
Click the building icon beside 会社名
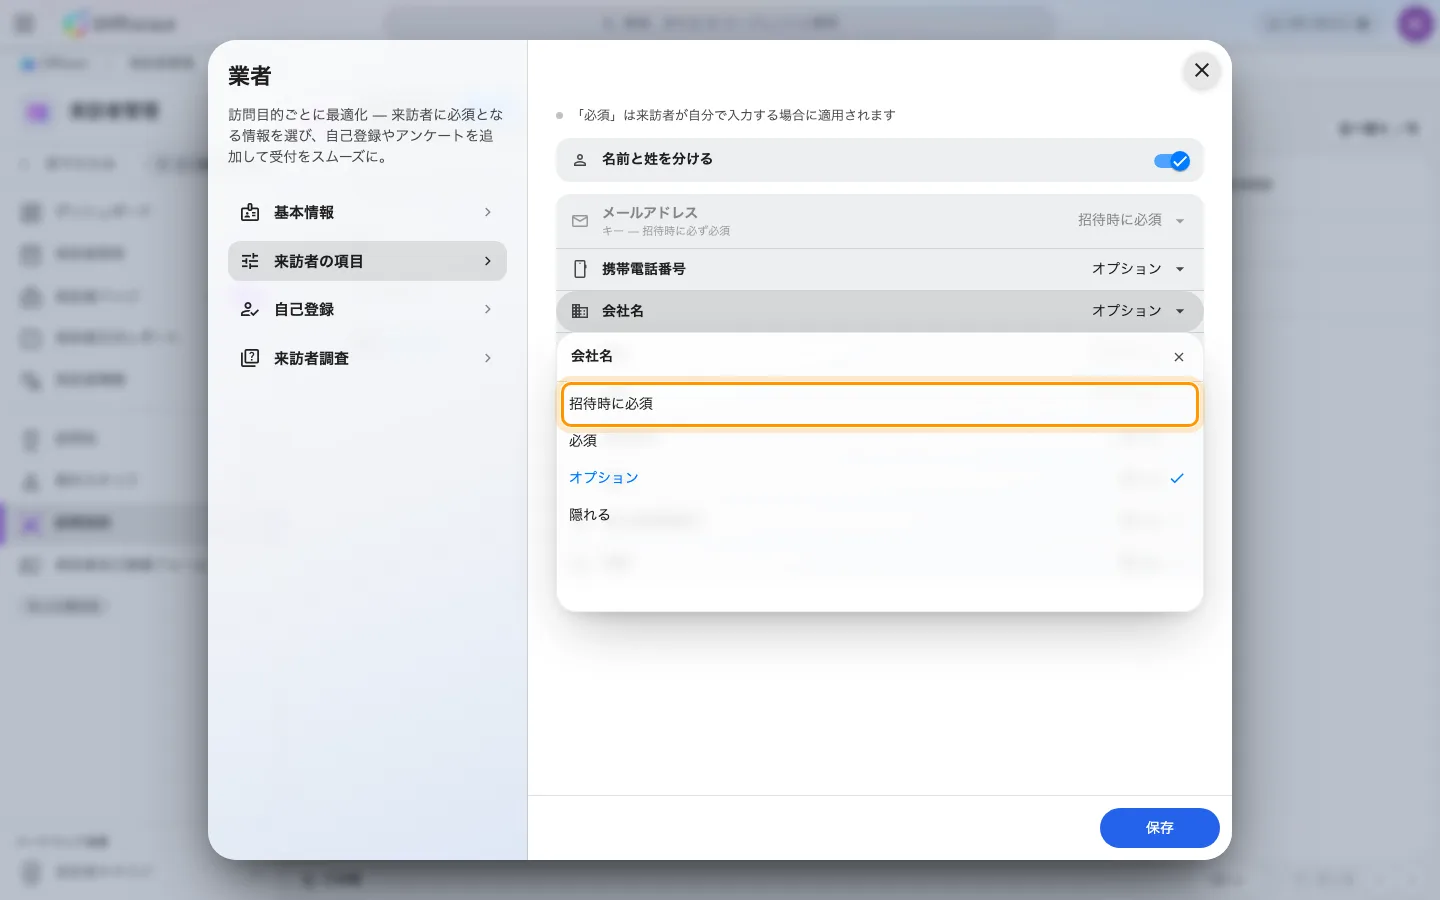[580, 311]
